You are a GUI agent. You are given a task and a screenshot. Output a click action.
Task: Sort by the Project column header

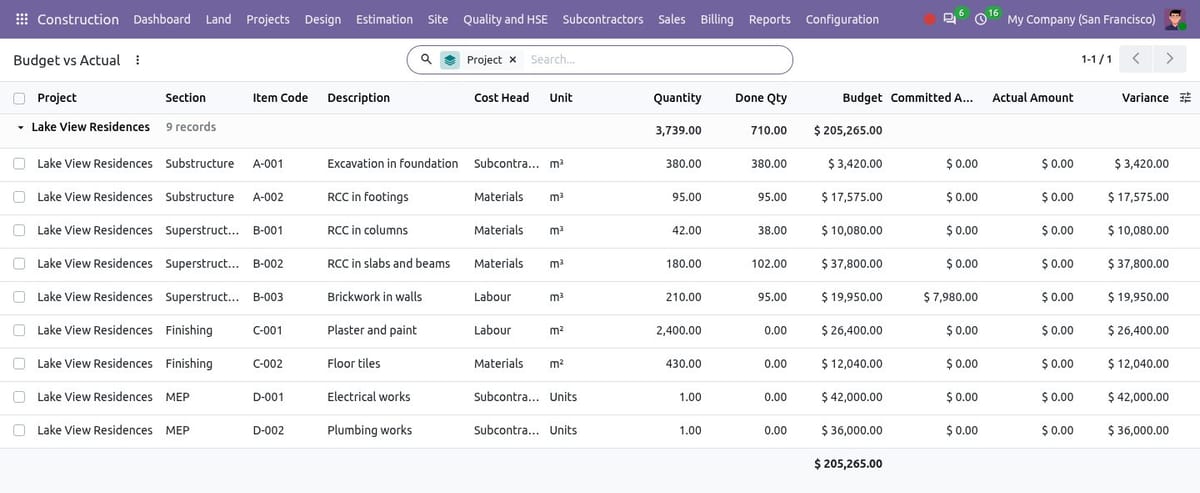coord(57,98)
